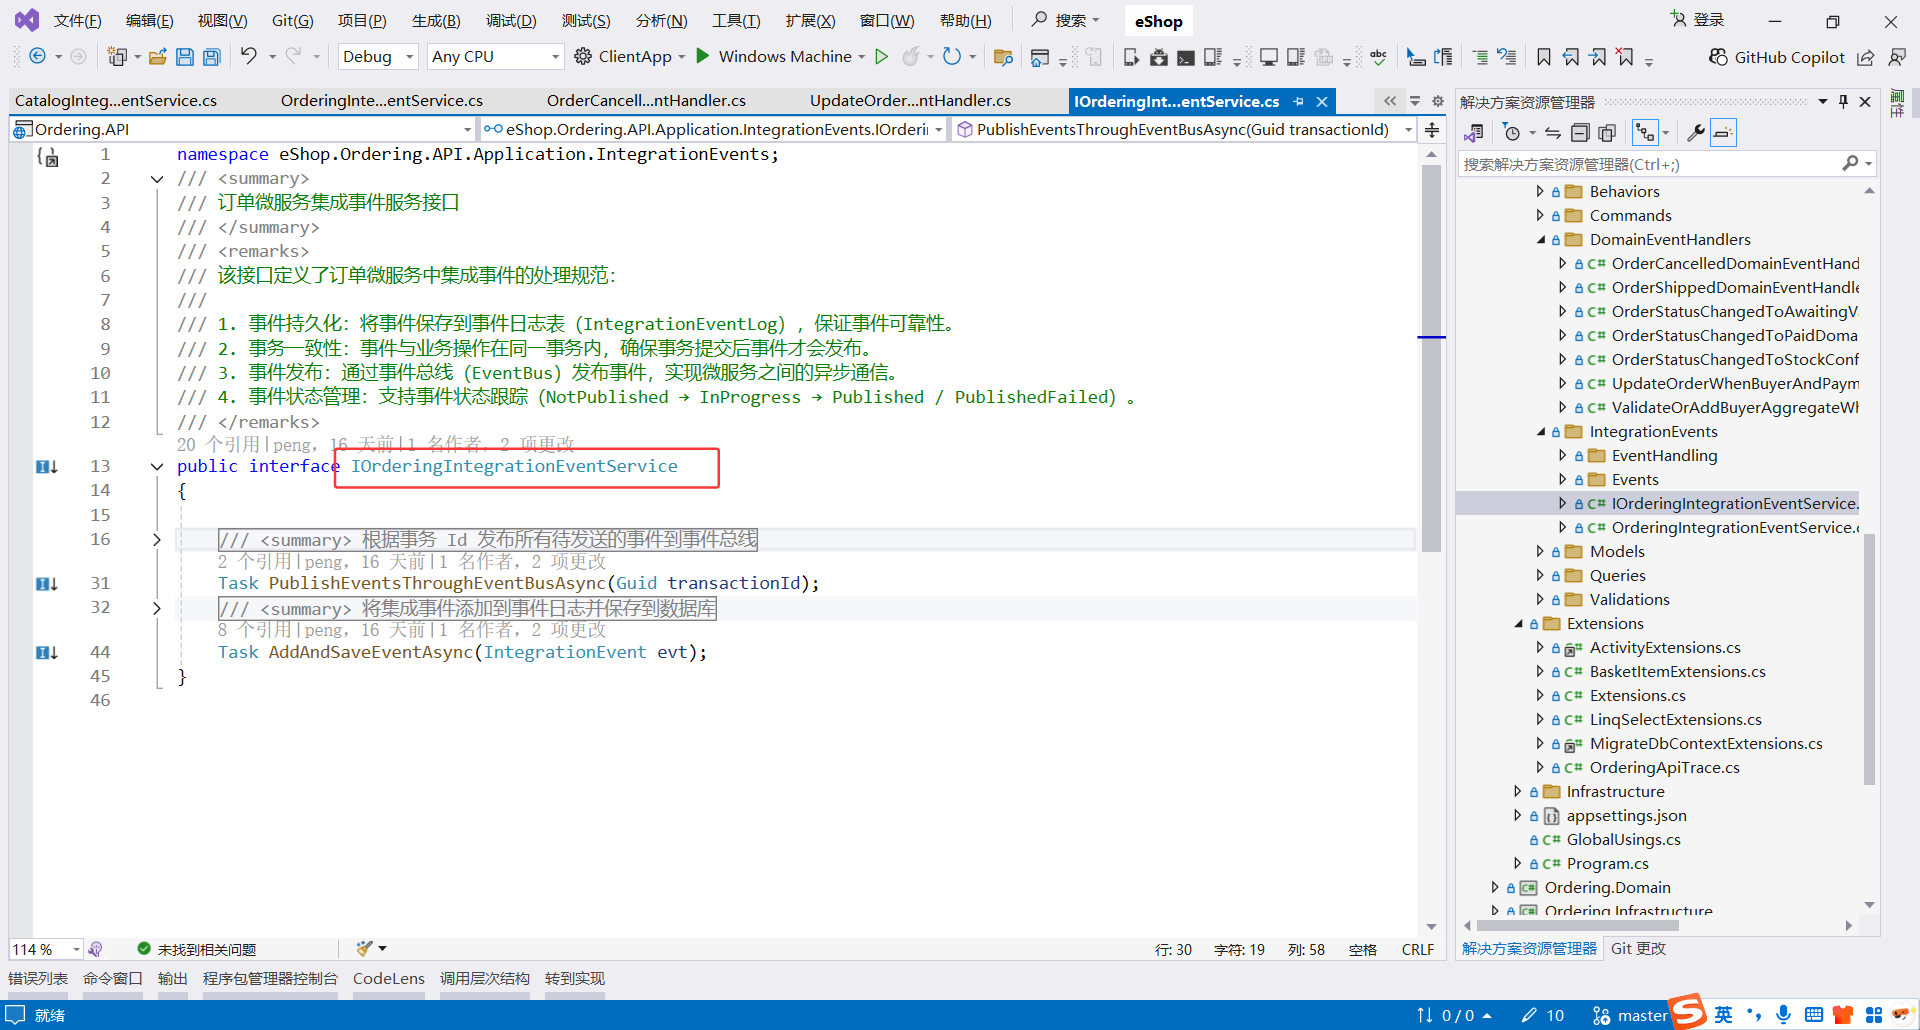Save the current file with the single disk icon

coord(185,57)
